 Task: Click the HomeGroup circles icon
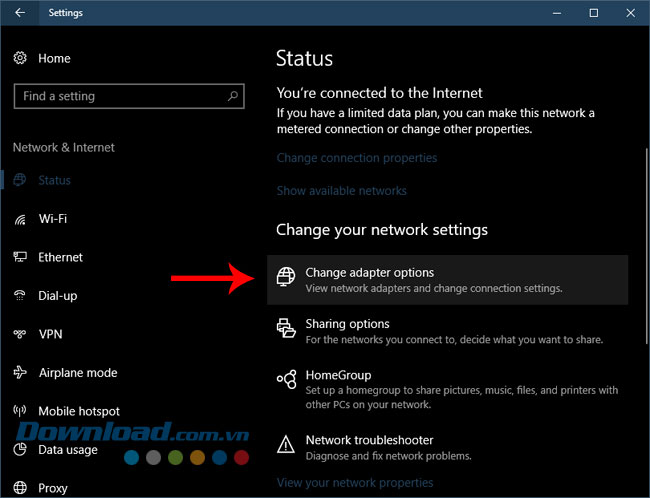coord(286,379)
